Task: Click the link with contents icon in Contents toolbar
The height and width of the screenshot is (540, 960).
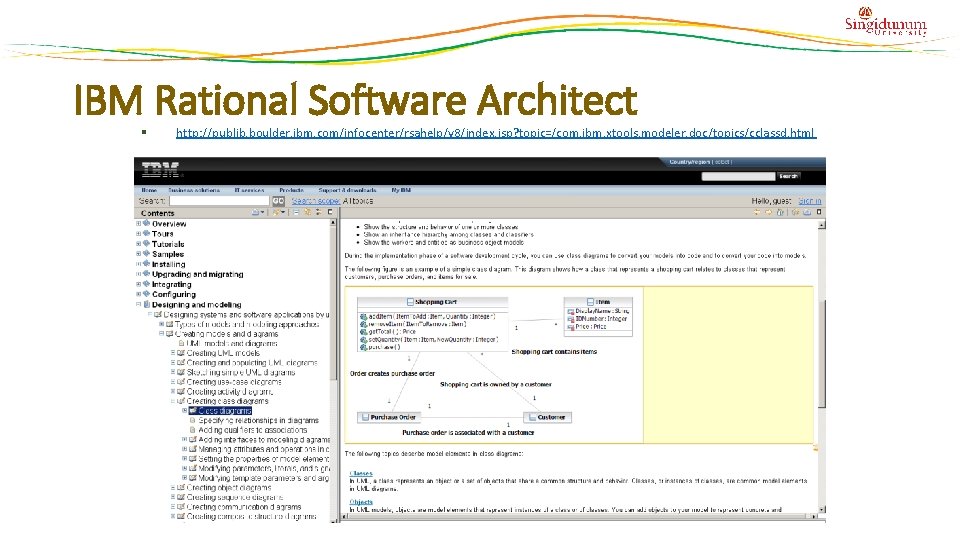Action: pos(307,212)
